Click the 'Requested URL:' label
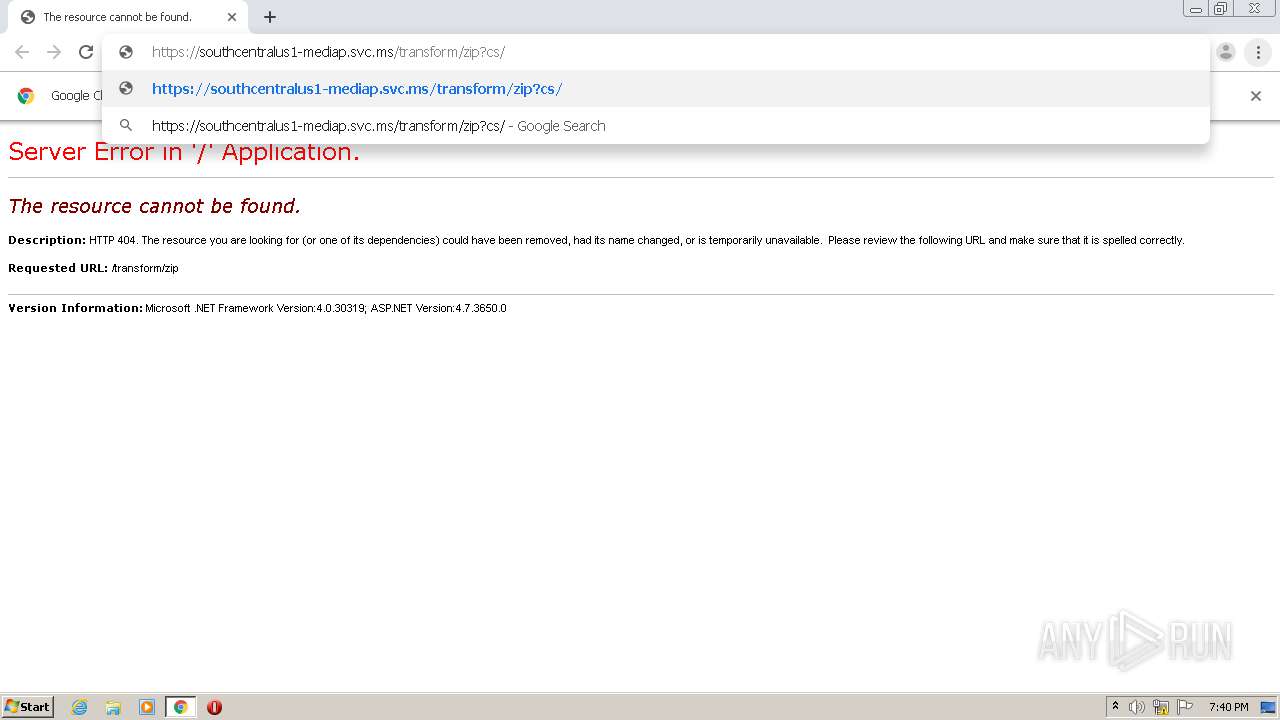 pos(58,268)
